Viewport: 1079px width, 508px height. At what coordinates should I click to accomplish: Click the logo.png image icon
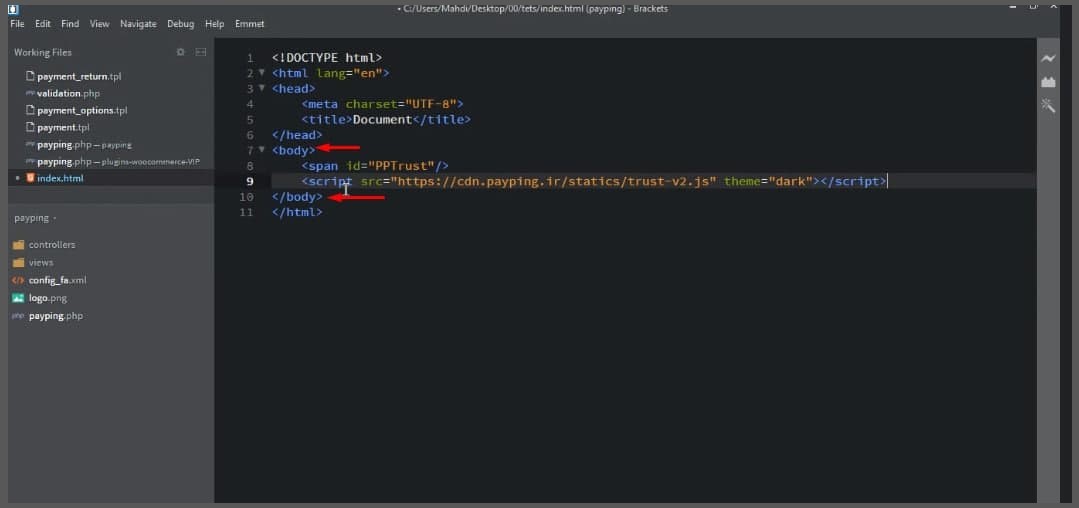point(19,298)
